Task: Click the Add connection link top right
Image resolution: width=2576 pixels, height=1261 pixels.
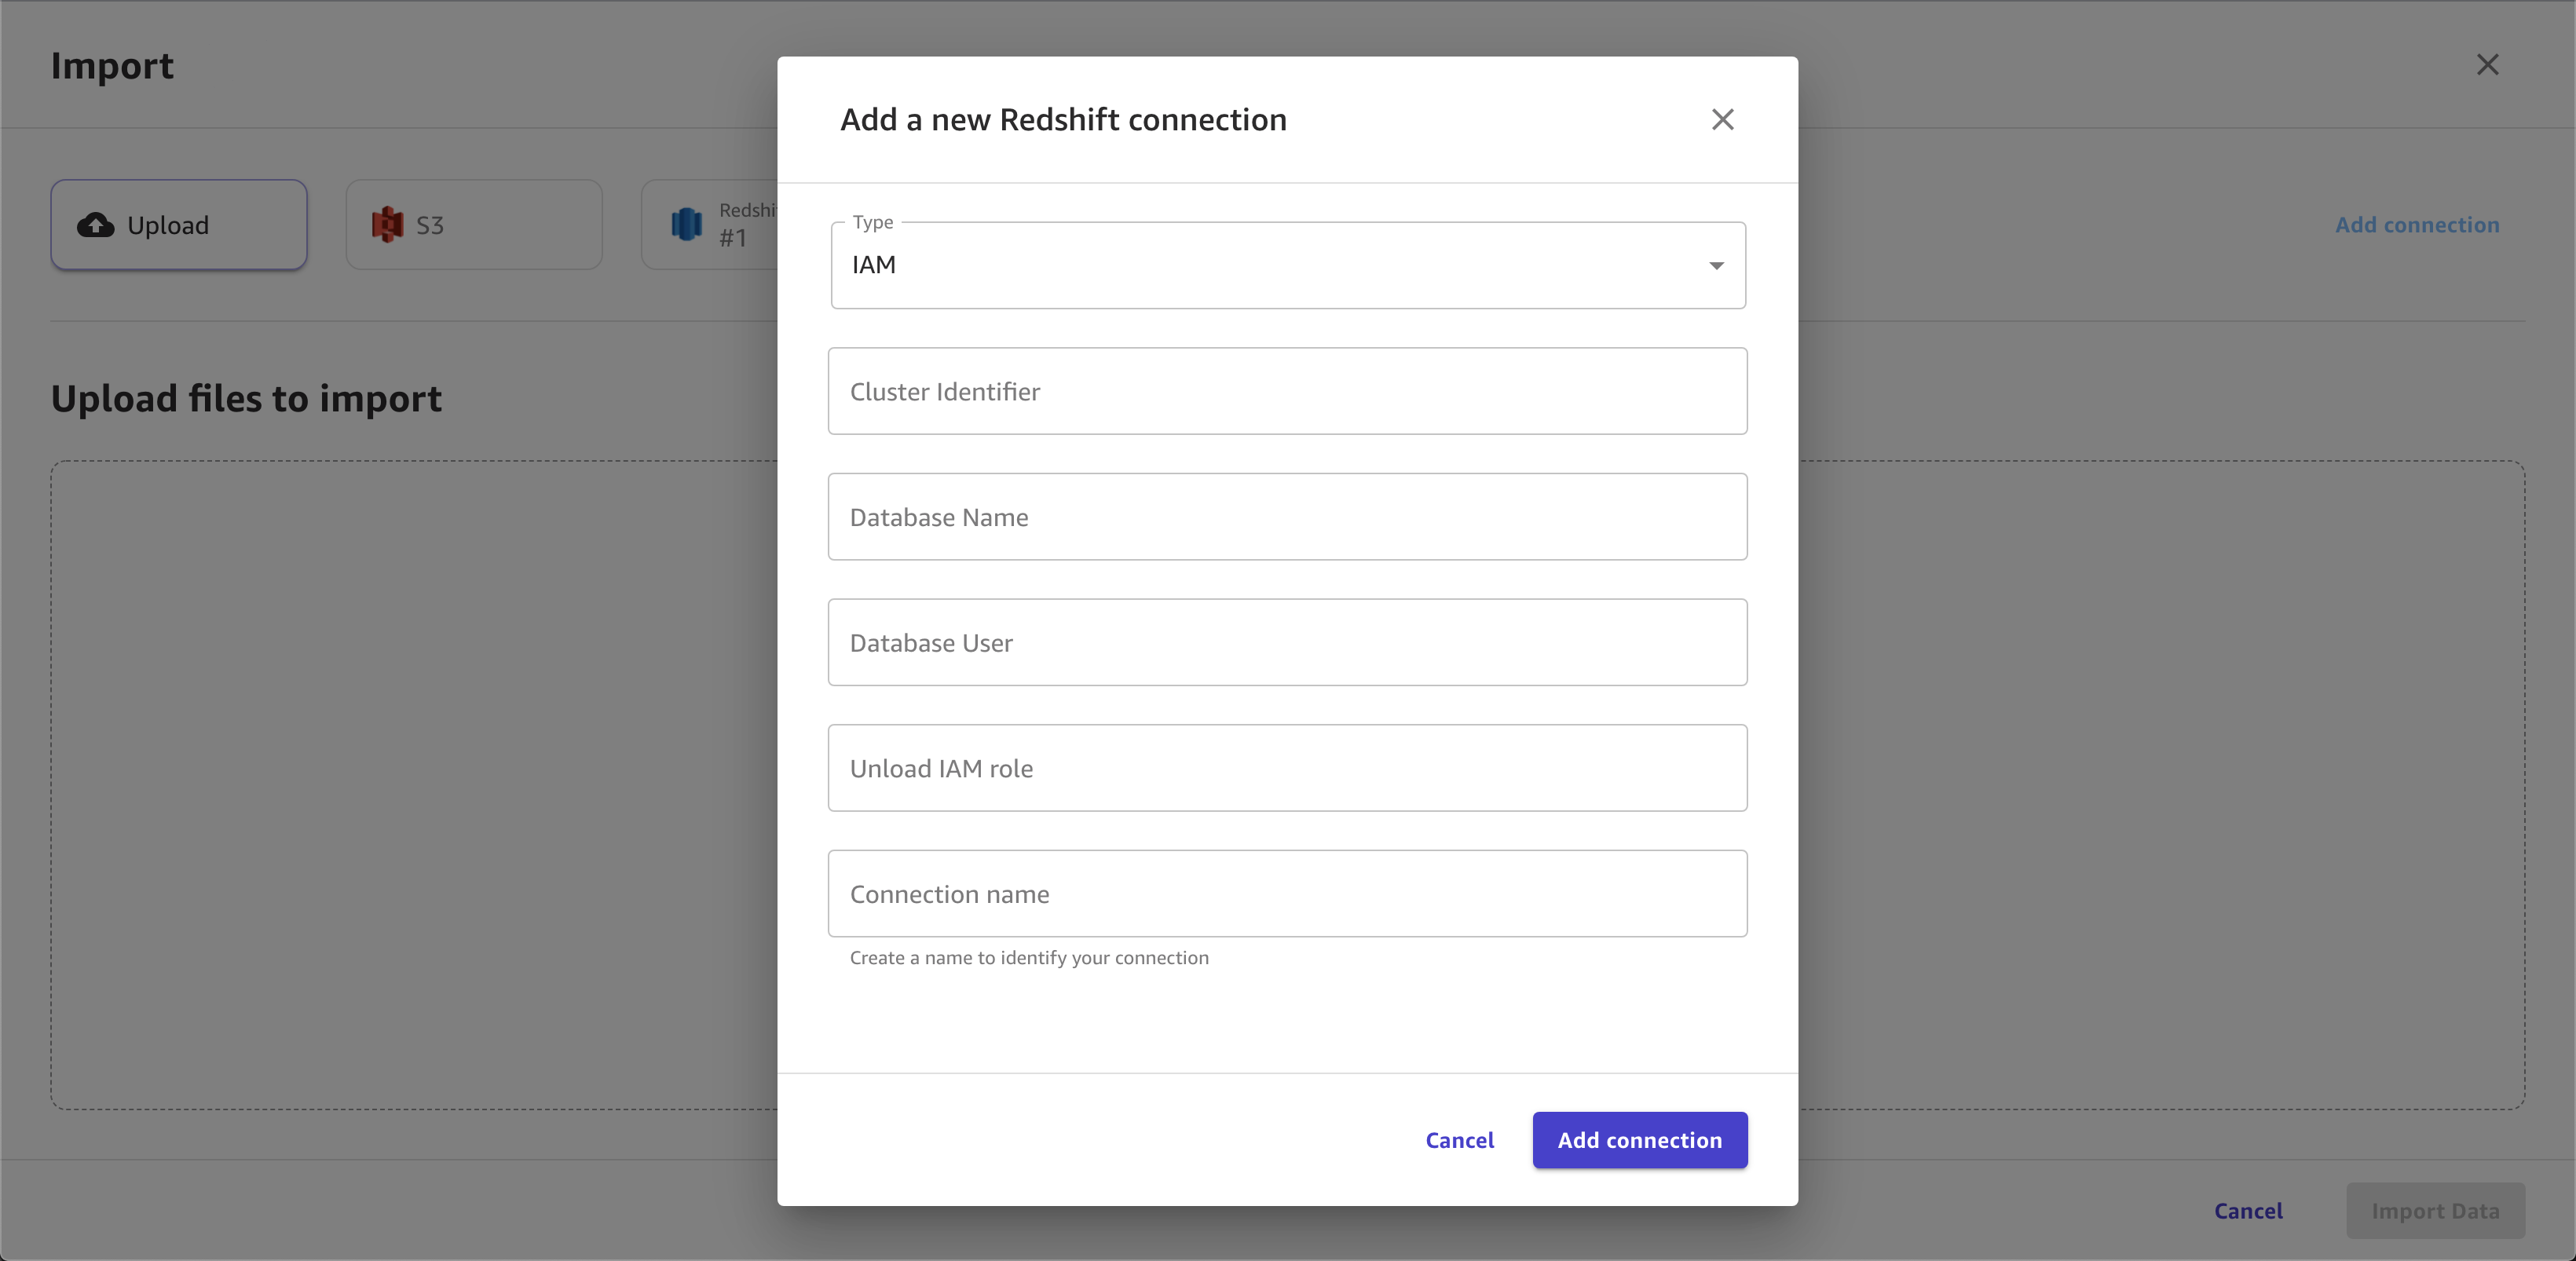Action: tap(2417, 223)
